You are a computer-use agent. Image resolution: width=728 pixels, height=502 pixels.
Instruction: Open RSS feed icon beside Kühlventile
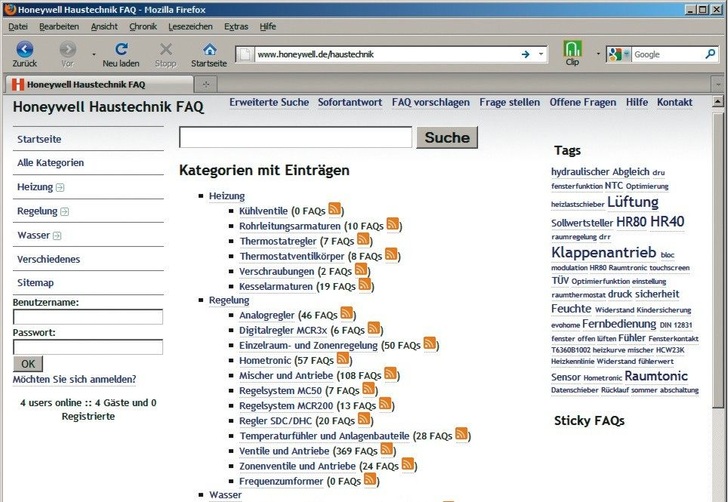pos(335,210)
